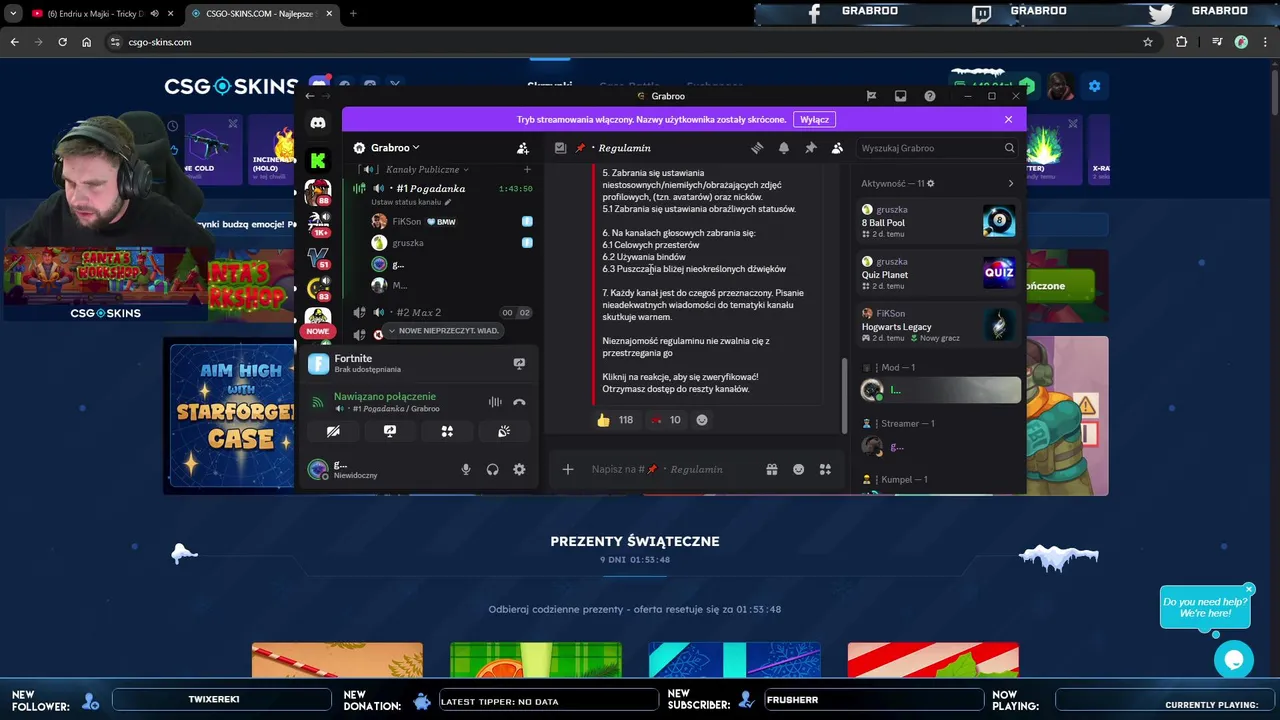Viewport: 1280px width, 720px height.
Task: Mute the YouTube tab audio icon
Action: 154,14
